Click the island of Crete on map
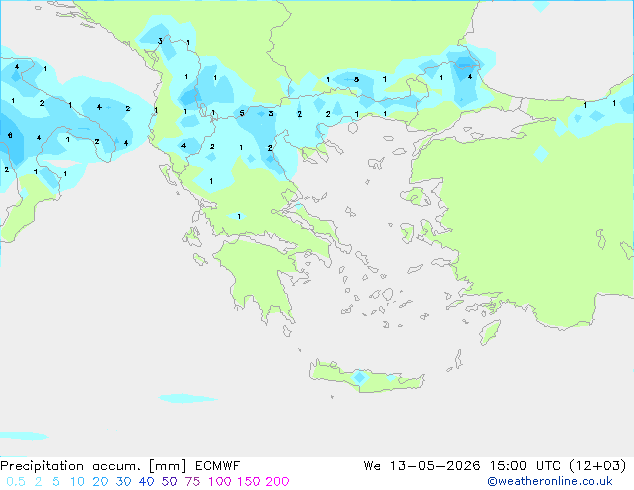634x490 pixels. [x=366, y=376]
